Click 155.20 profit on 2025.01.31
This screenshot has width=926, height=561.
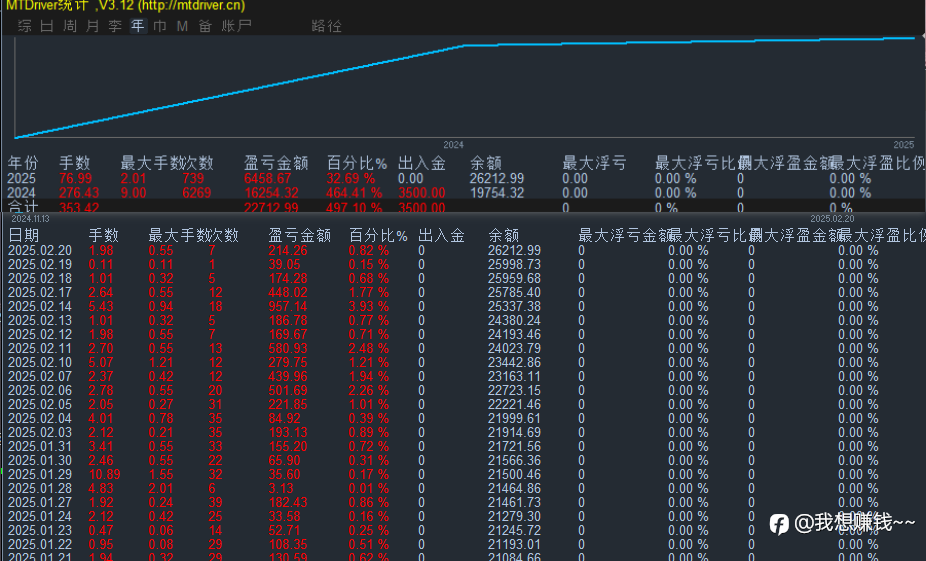(x=288, y=446)
